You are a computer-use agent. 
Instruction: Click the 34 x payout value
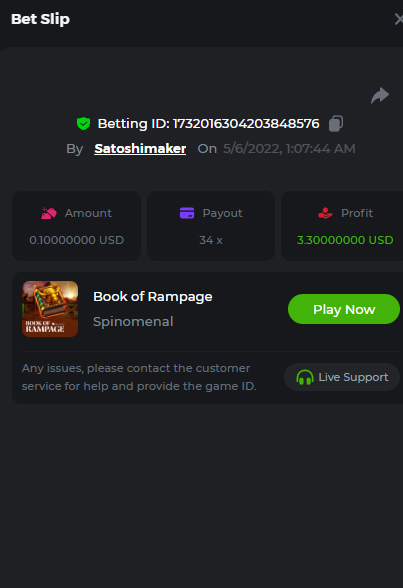pos(211,240)
